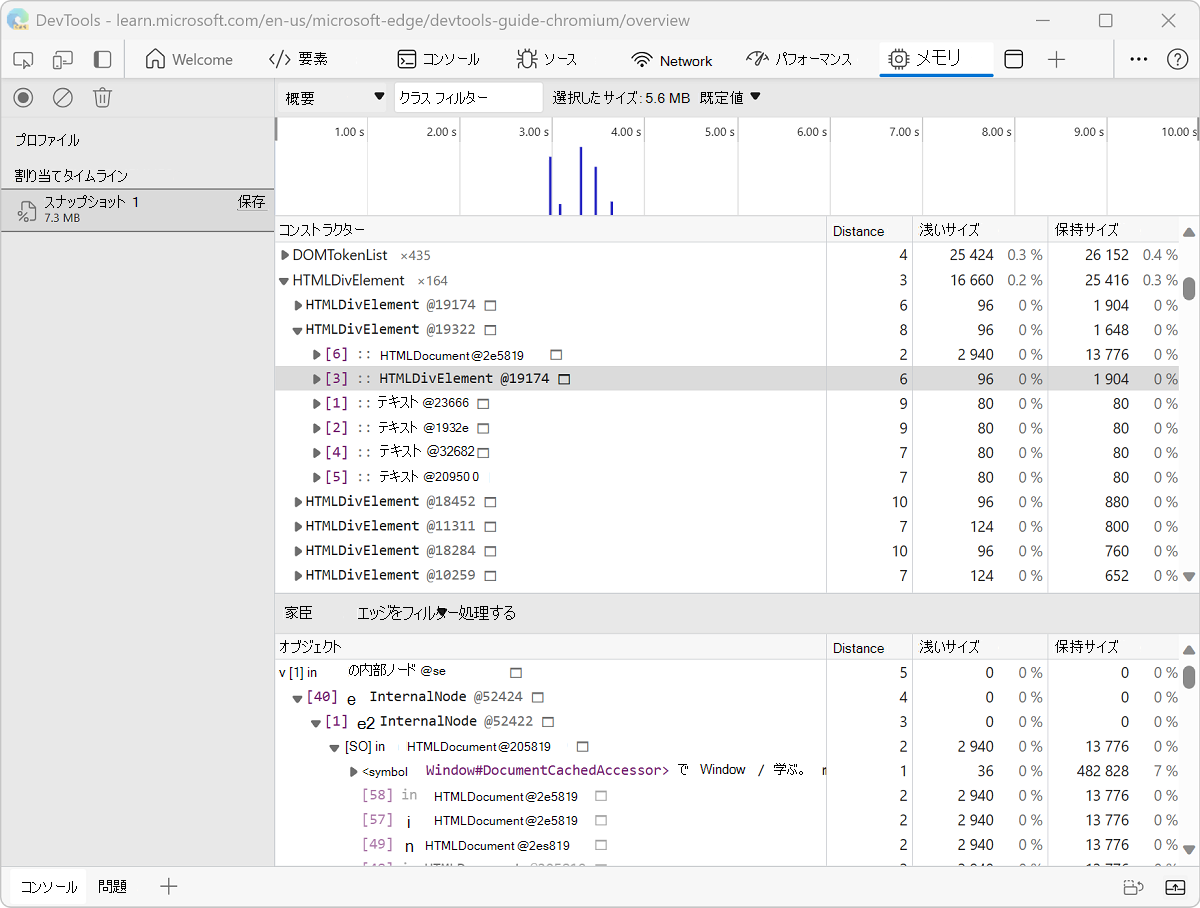Toggle device emulation icon

63,60
